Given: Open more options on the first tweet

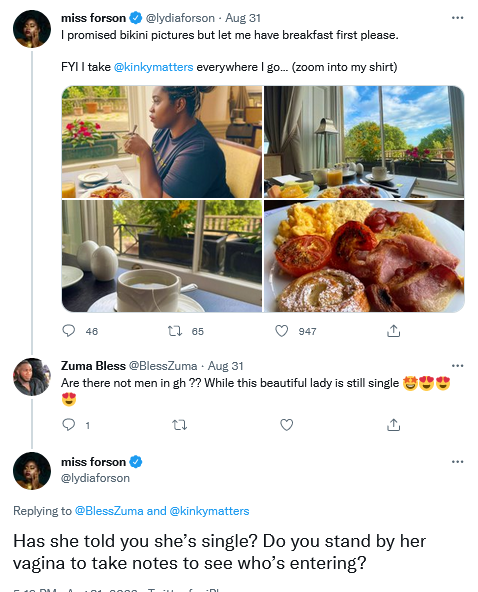Looking at the screenshot, I should tap(457, 18).
